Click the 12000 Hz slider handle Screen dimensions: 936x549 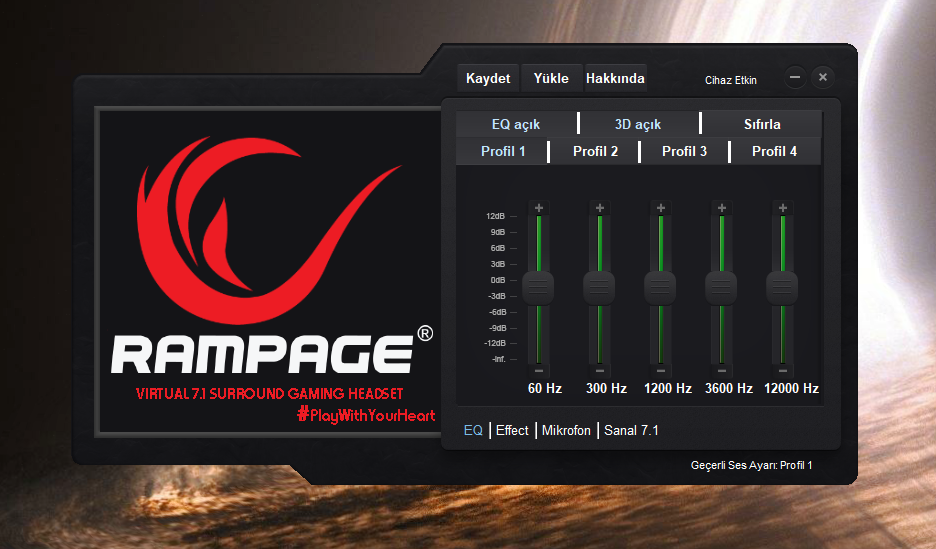(x=782, y=288)
